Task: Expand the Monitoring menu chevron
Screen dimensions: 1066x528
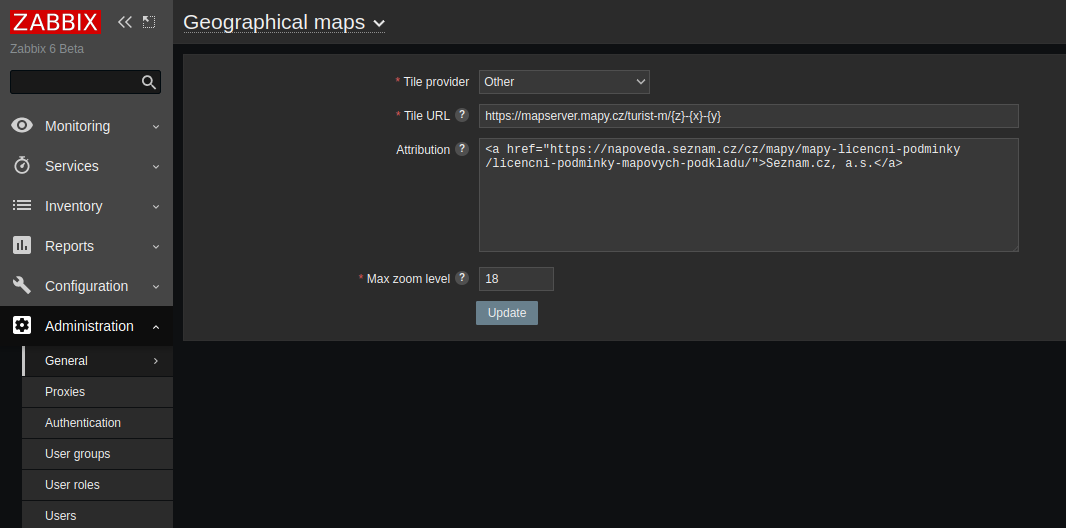Action: click(156, 126)
